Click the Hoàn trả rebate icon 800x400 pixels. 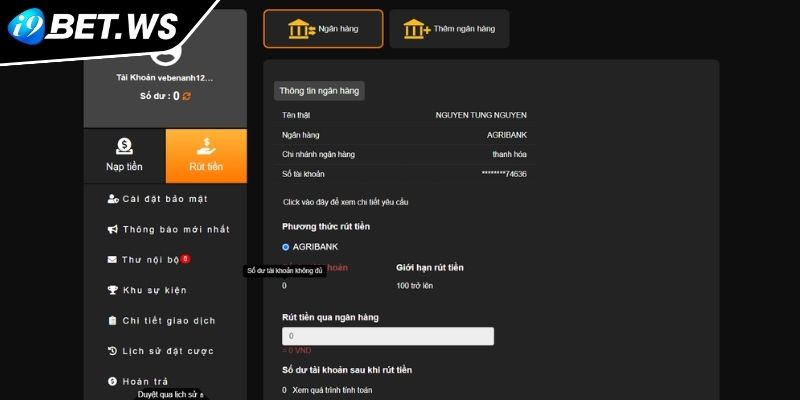[x=113, y=381]
